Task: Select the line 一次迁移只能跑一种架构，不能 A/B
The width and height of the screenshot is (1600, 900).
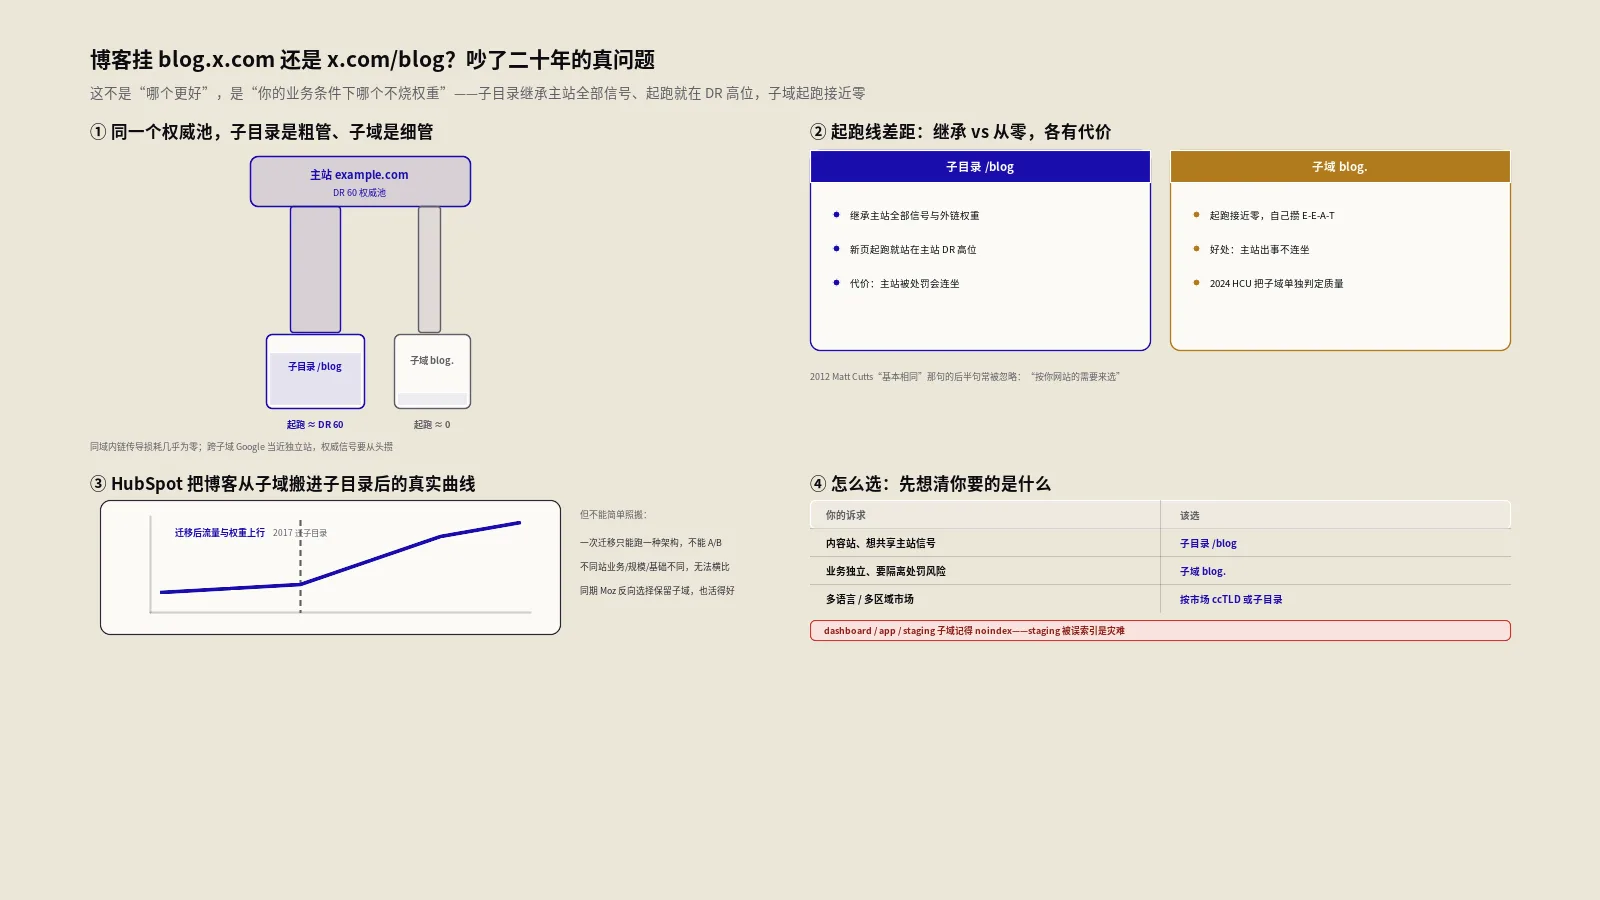Action: point(650,543)
